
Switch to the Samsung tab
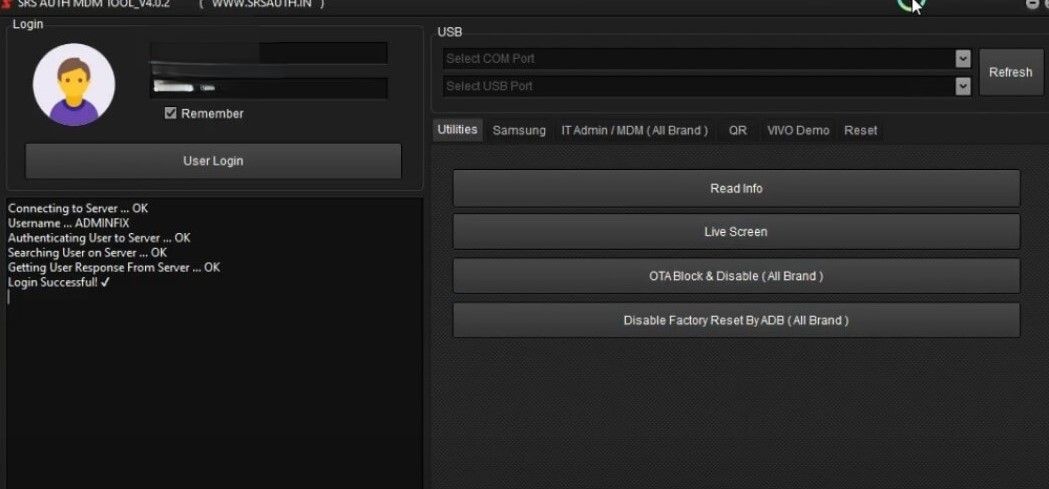519,130
